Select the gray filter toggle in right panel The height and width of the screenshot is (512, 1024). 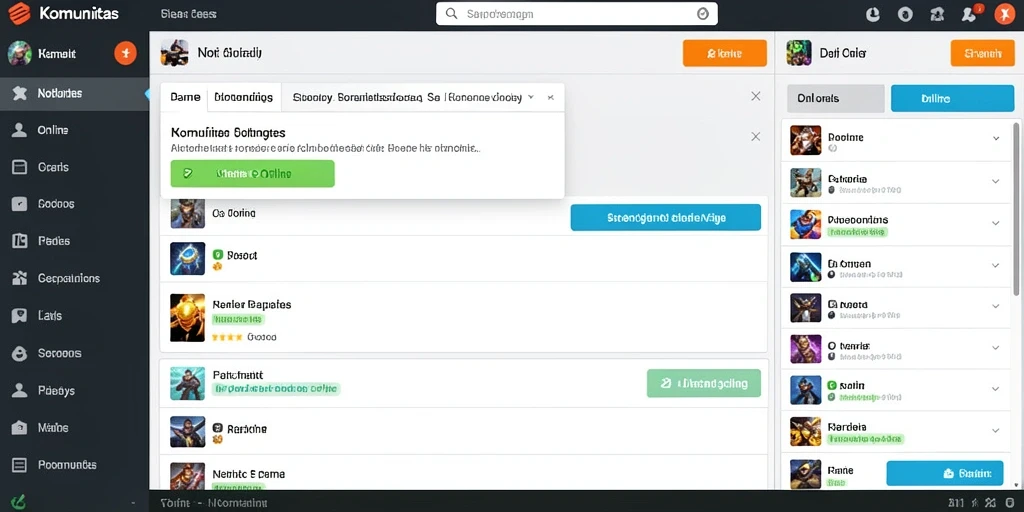(x=836, y=99)
